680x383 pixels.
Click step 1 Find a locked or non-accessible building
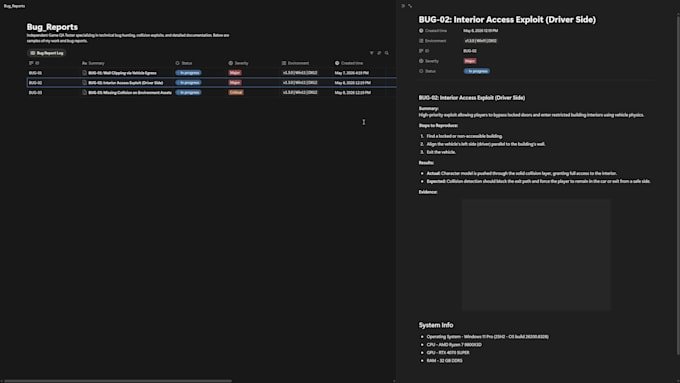pyautogui.click(x=464, y=136)
